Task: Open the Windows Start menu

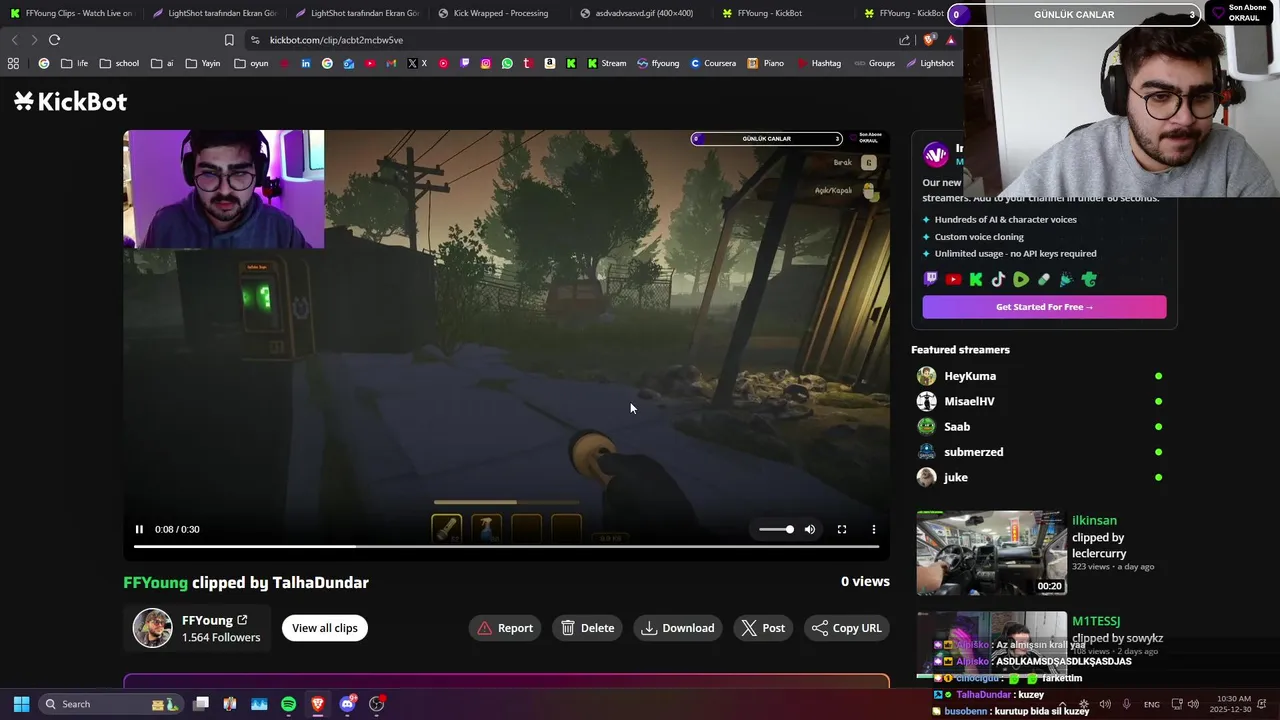Action: point(21,704)
